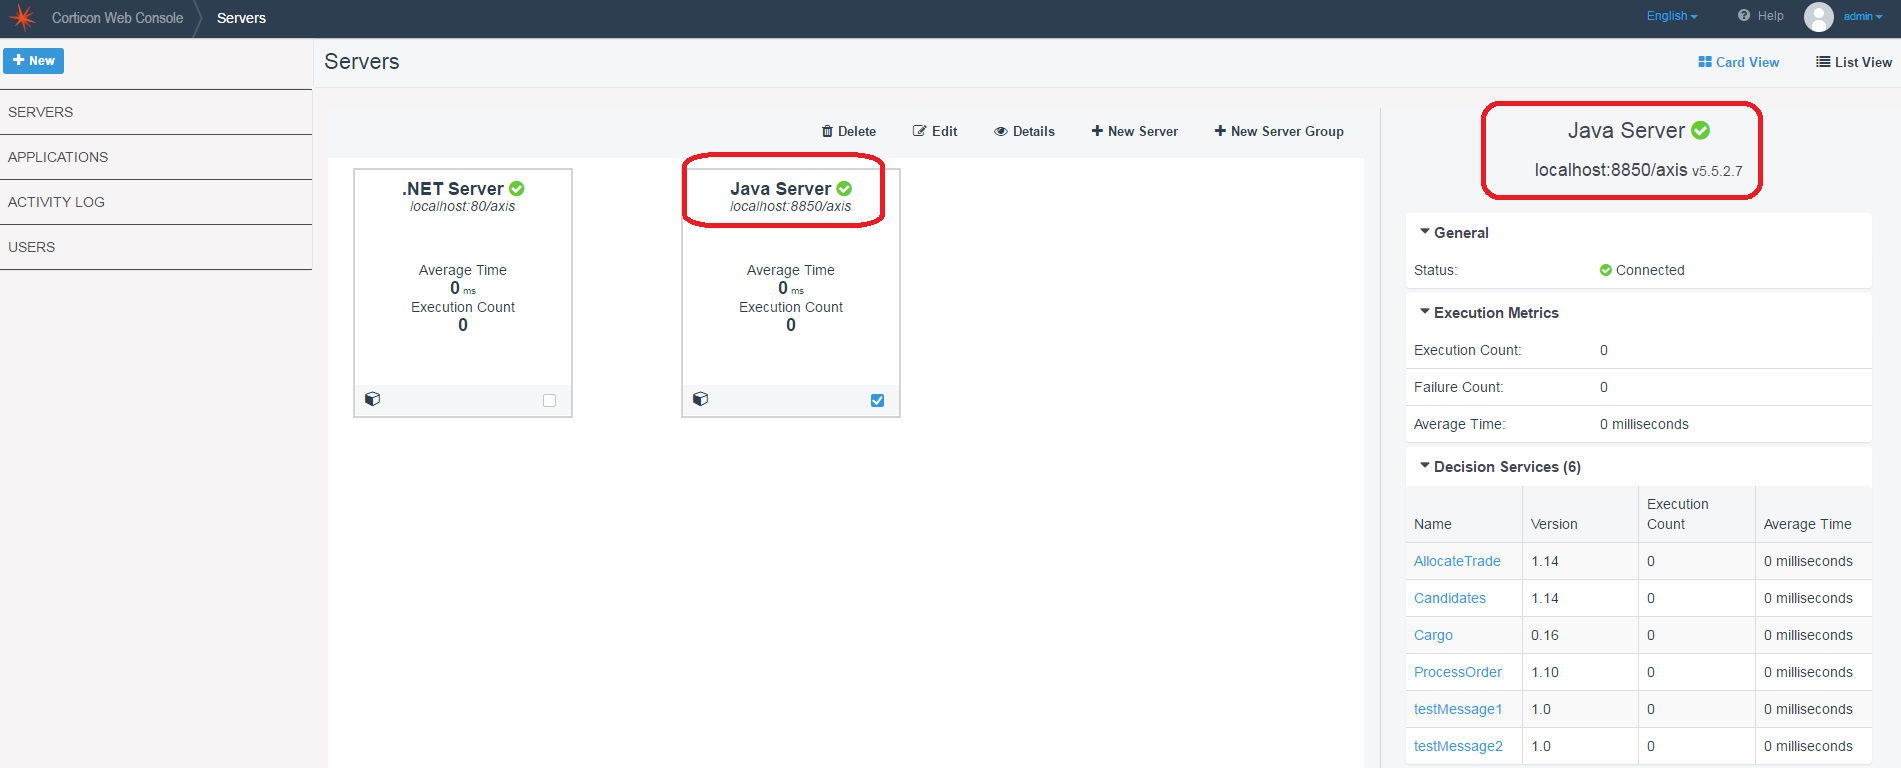Image resolution: width=1901 pixels, height=768 pixels.
Task: Switch to Card View
Action: (x=1739, y=62)
